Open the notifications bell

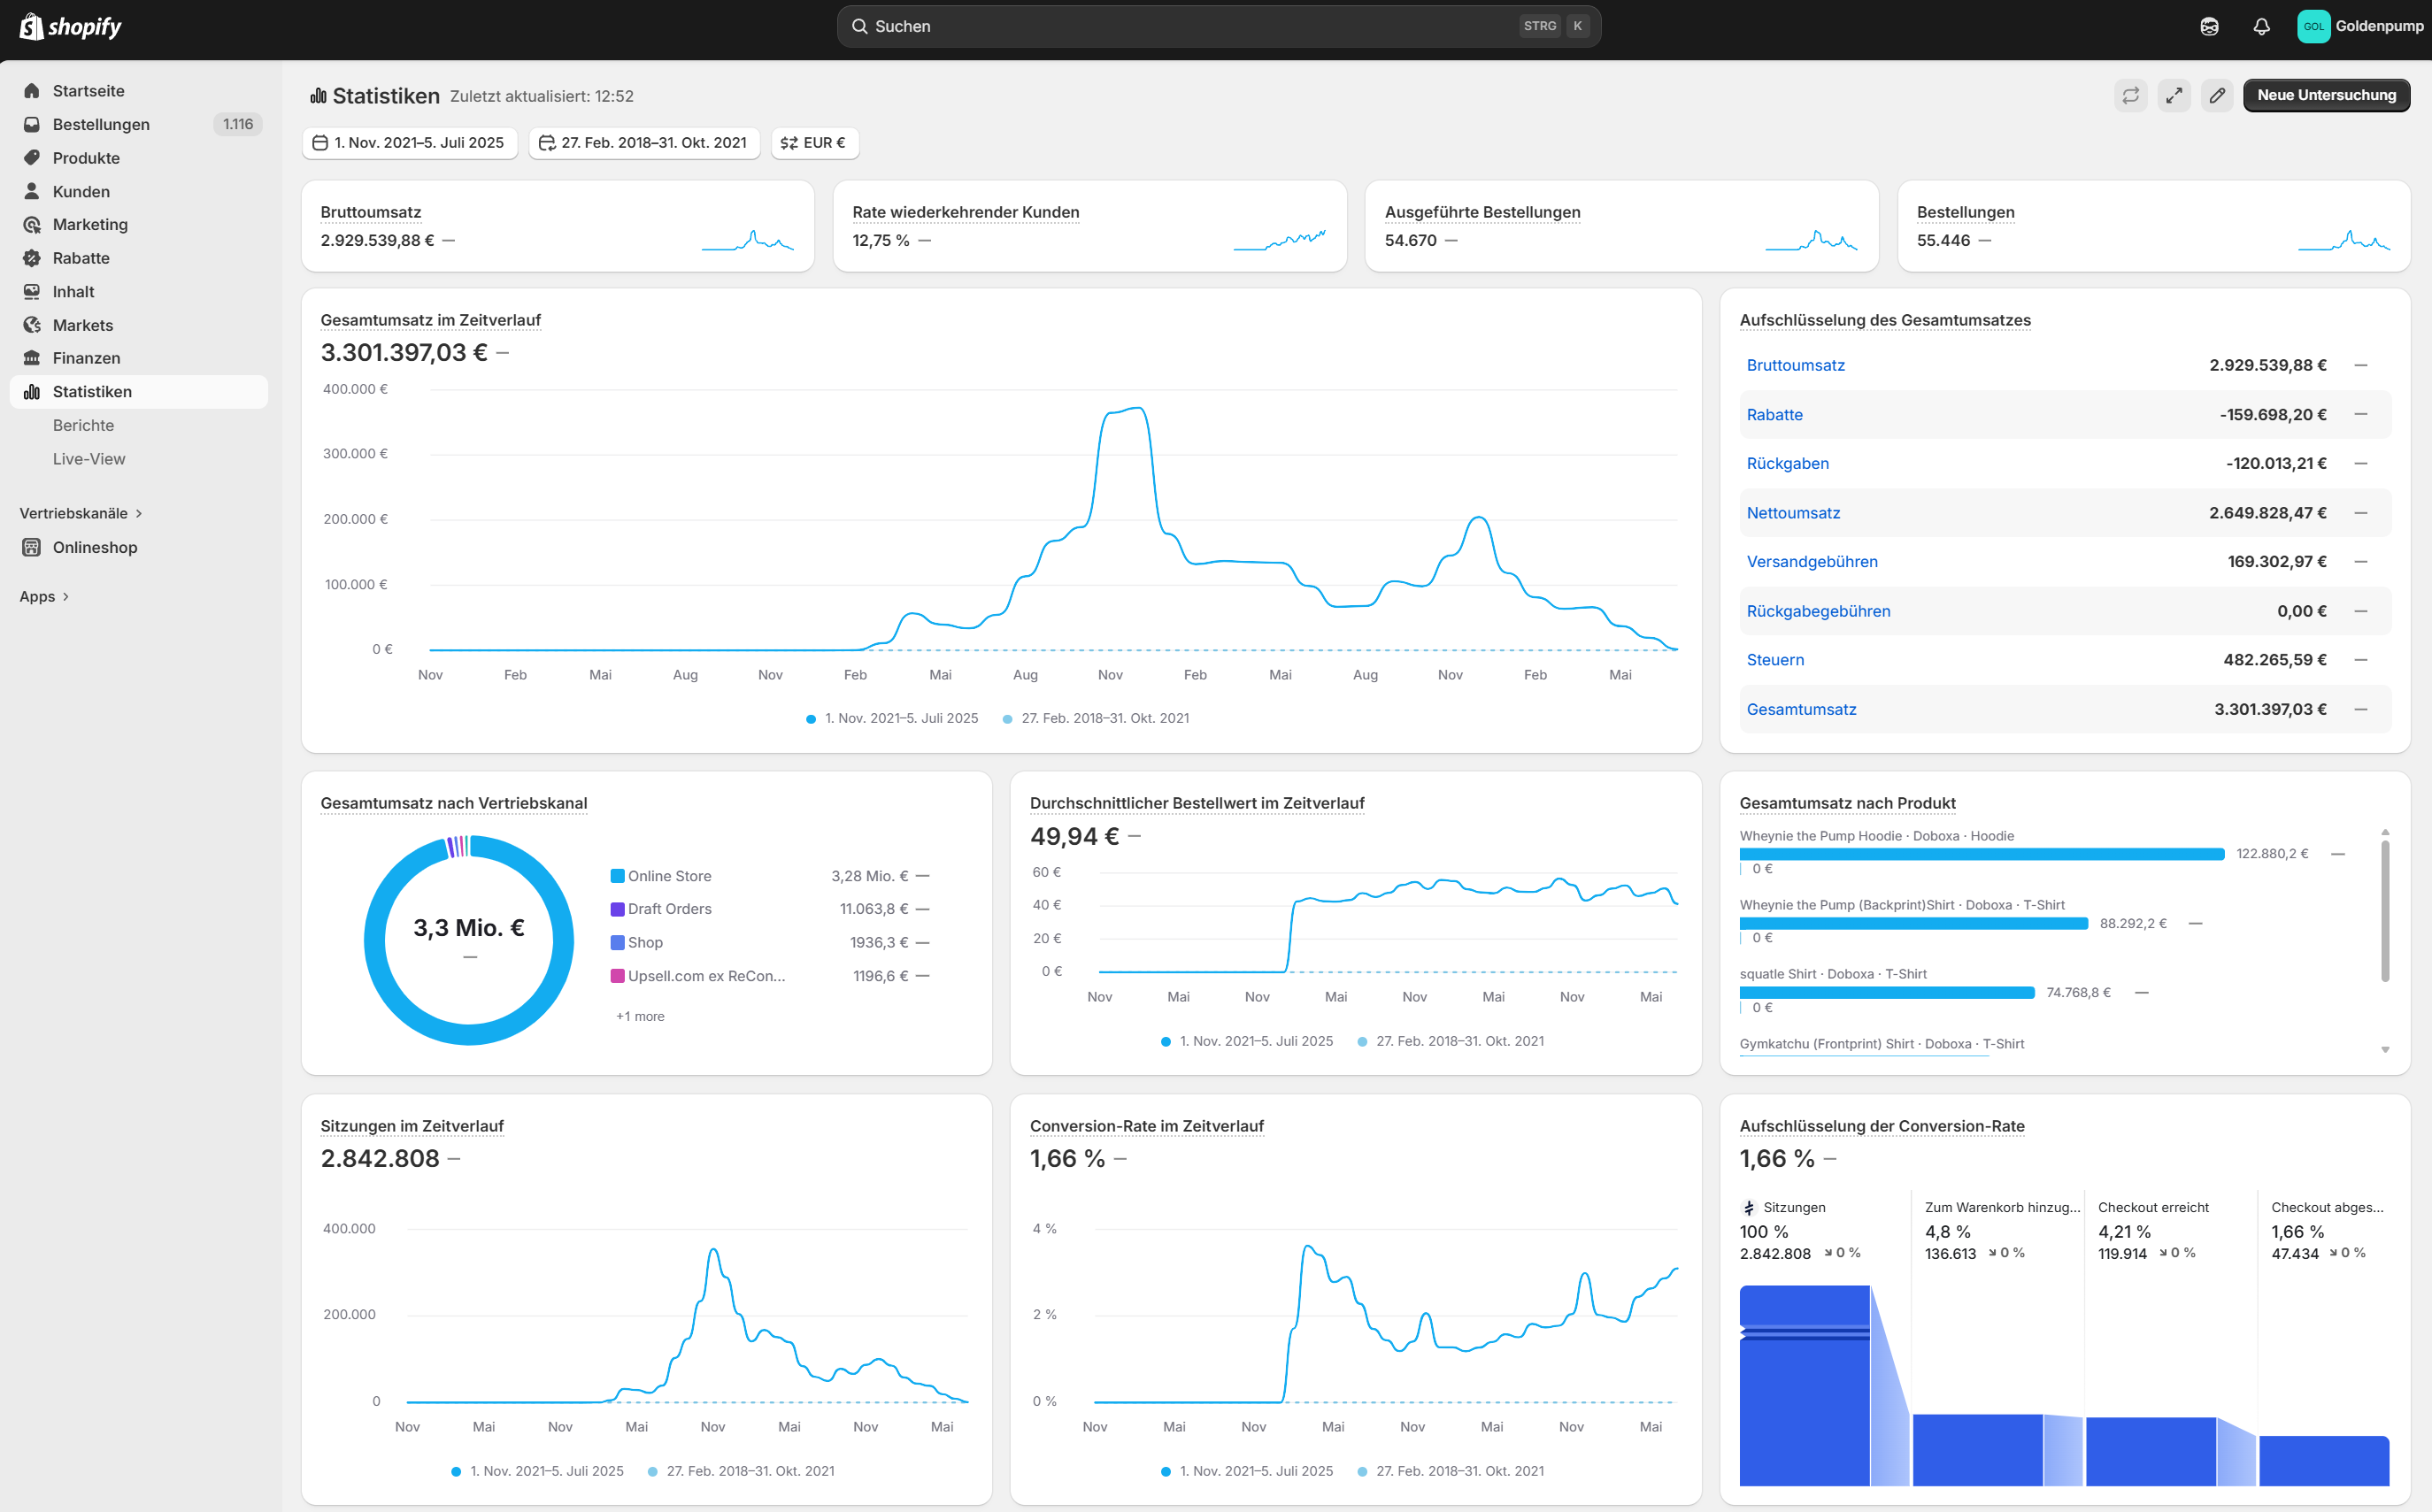(x=2261, y=26)
